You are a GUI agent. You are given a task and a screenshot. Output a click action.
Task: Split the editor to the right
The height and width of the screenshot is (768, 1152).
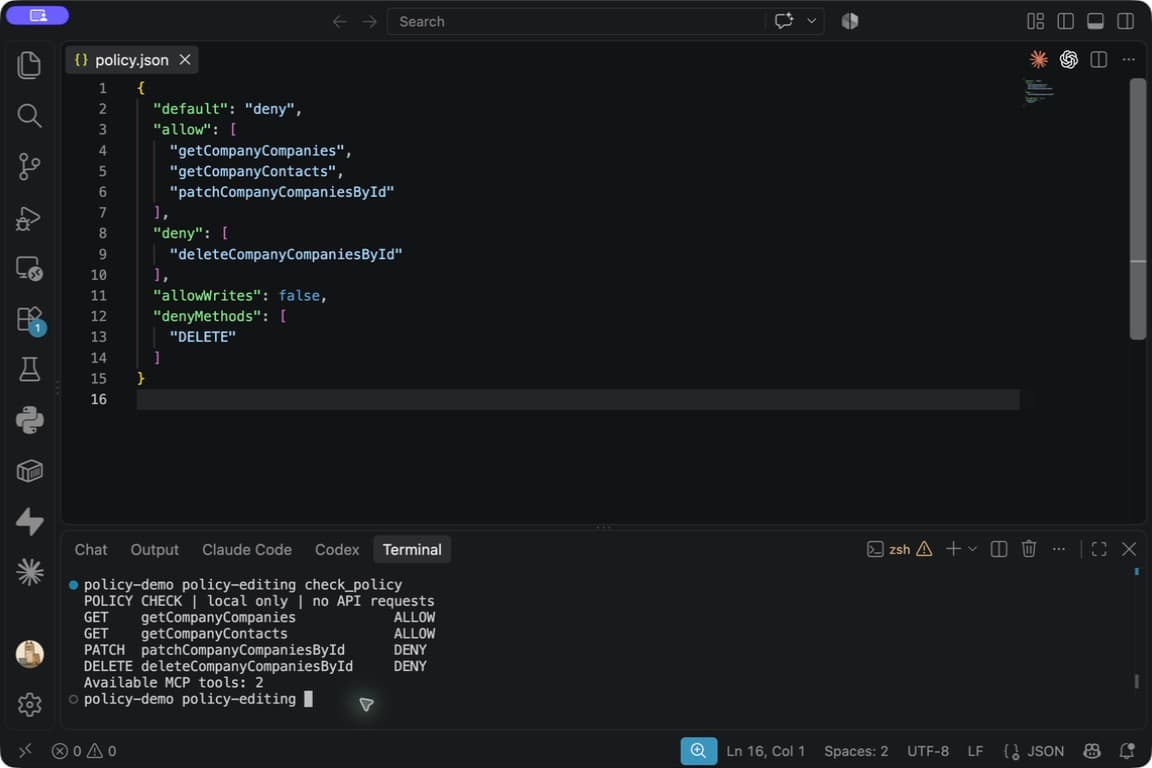click(x=1098, y=60)
